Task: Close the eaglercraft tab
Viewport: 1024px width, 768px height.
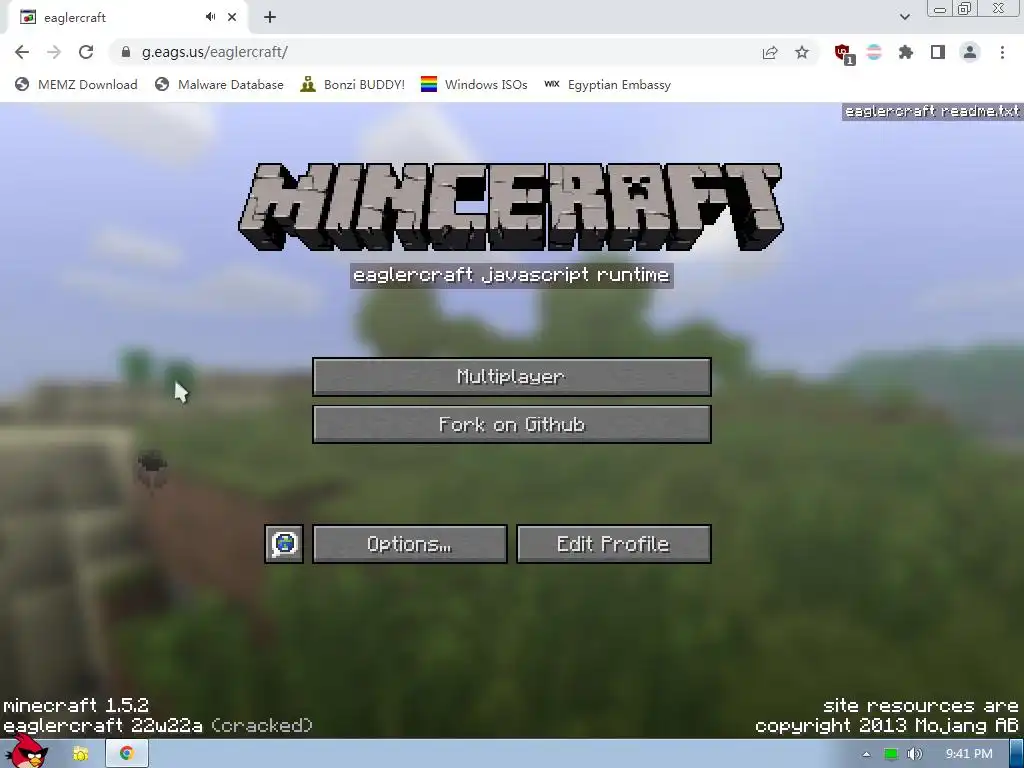Action: click(x=232, y=17)
